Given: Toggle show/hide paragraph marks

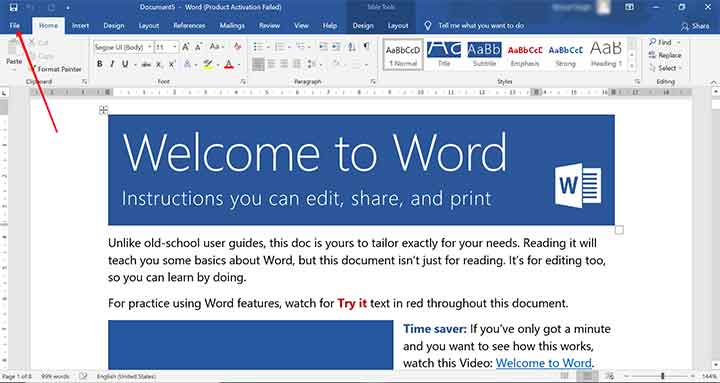Looking at the screenshot, I should pyautogui.click(x=366, y=47).
